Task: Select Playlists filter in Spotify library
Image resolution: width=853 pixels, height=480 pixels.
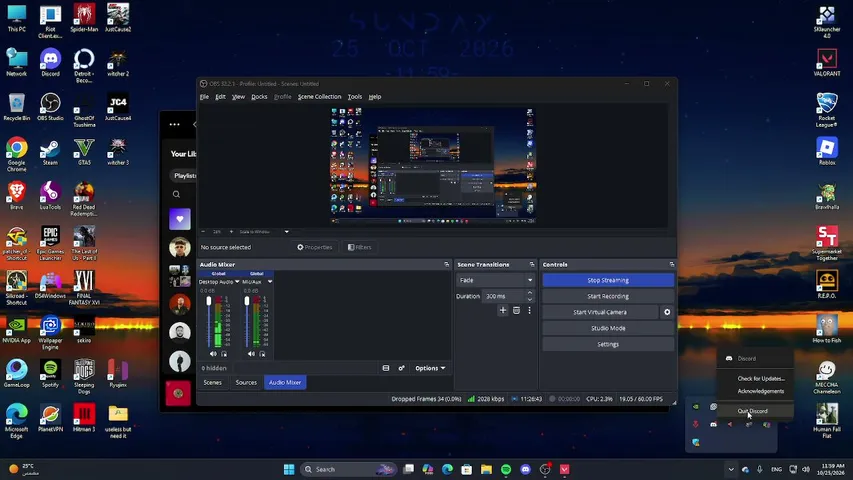Action: (185, 176)
